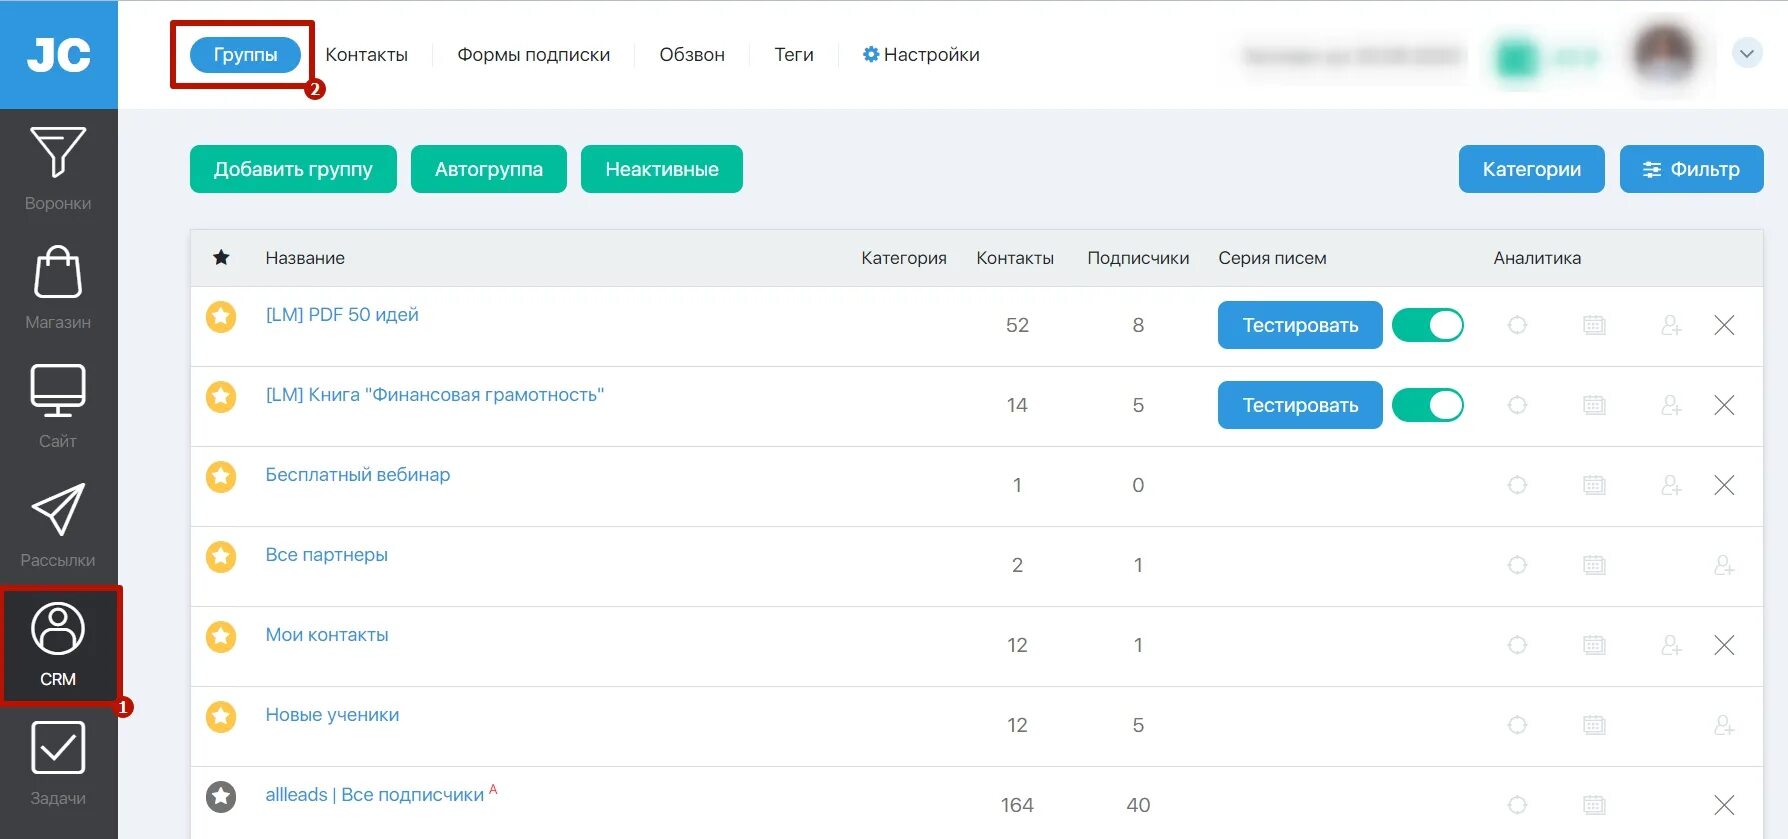
Task: Click Тестировать for Книга Финансовая грамотность
Action: (1300, 405)
